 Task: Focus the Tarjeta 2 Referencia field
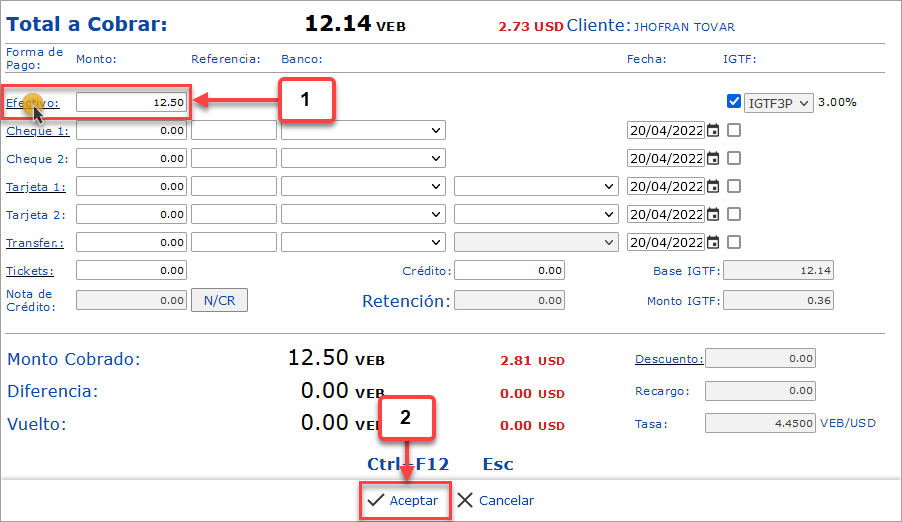(x=234, y=214)
